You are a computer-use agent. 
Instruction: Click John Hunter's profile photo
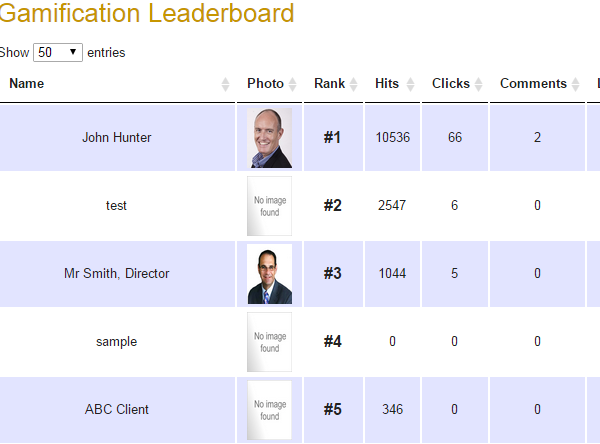pos(270,138)
